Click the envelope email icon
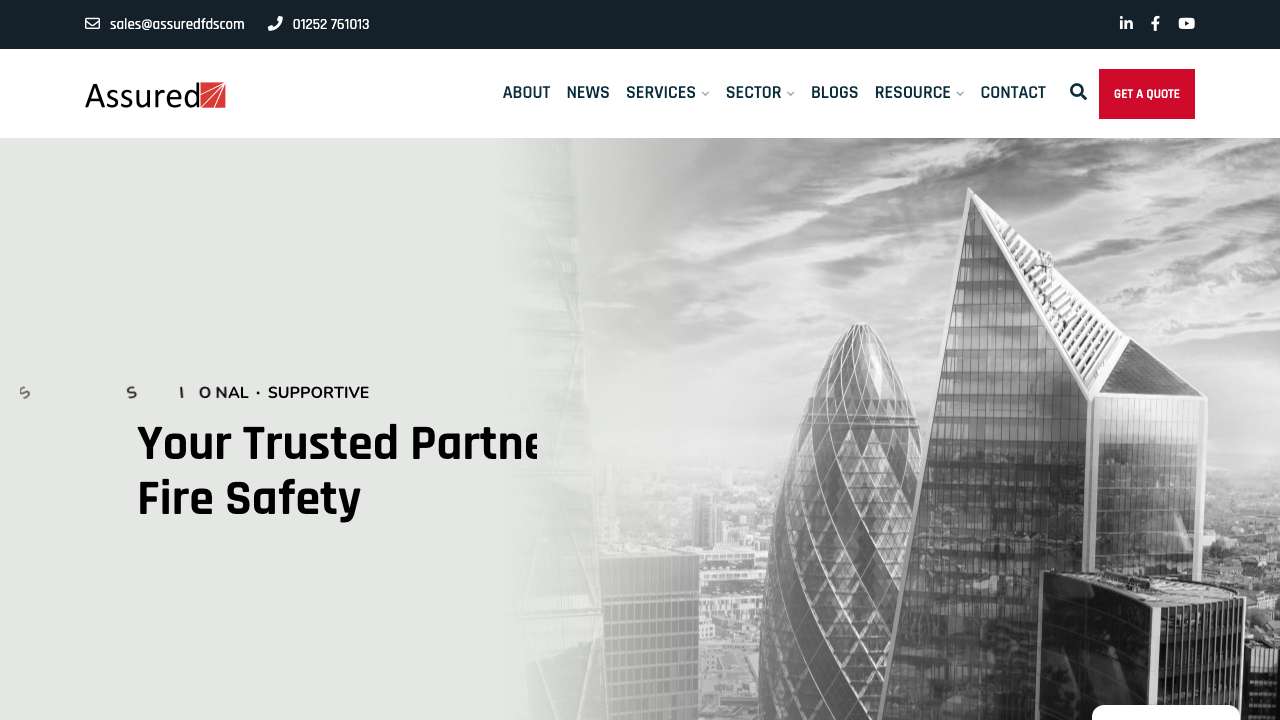The image size is (1280, 720). [x=92, y=24]
